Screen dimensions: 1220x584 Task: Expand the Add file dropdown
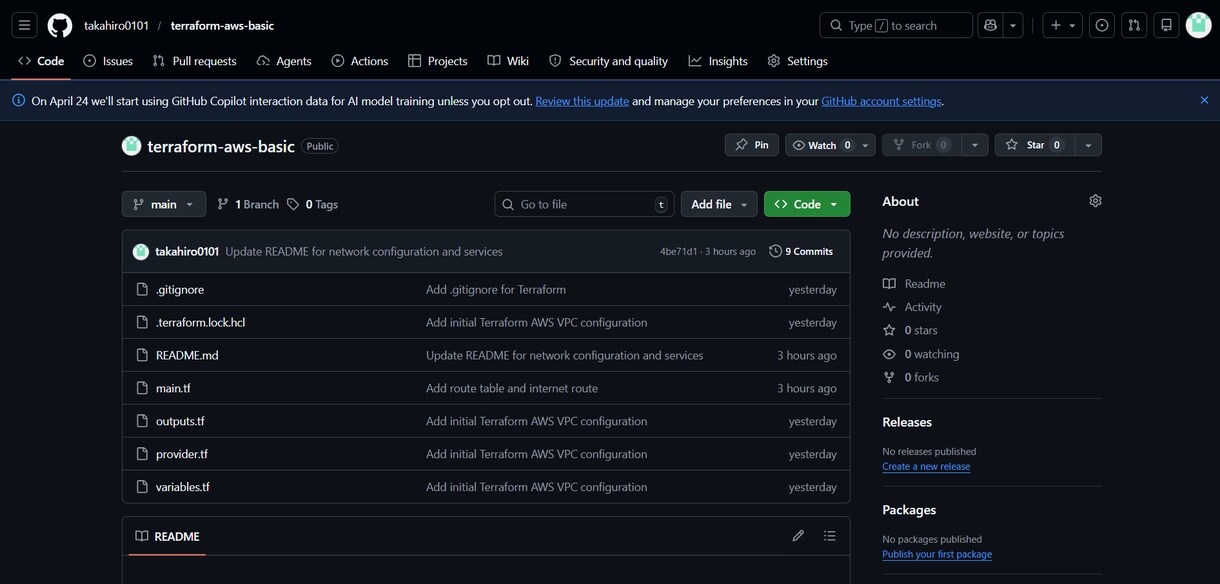pos(719,204)
